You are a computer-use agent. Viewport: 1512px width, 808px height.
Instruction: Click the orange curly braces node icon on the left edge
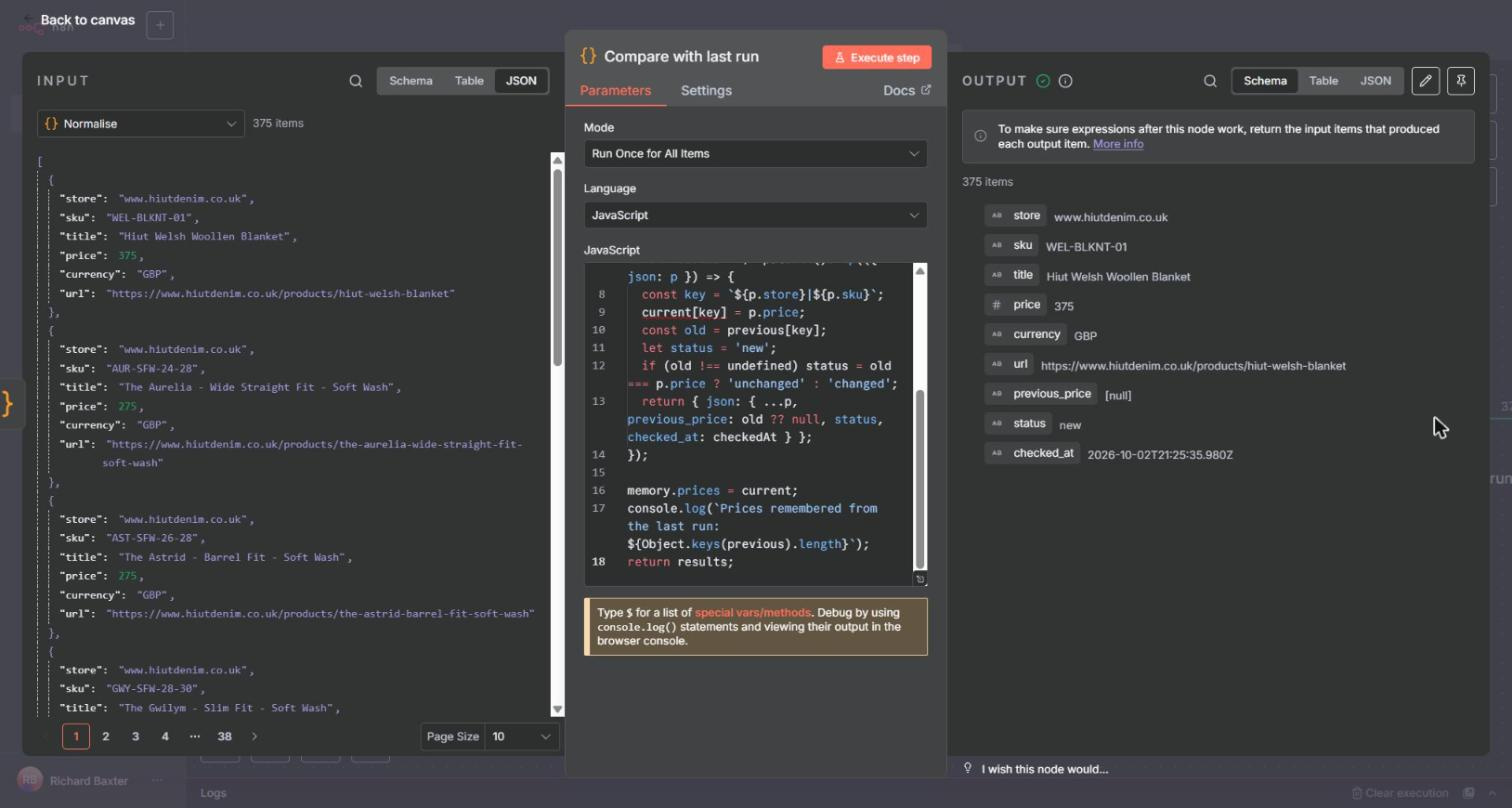(x=7, y=402)
